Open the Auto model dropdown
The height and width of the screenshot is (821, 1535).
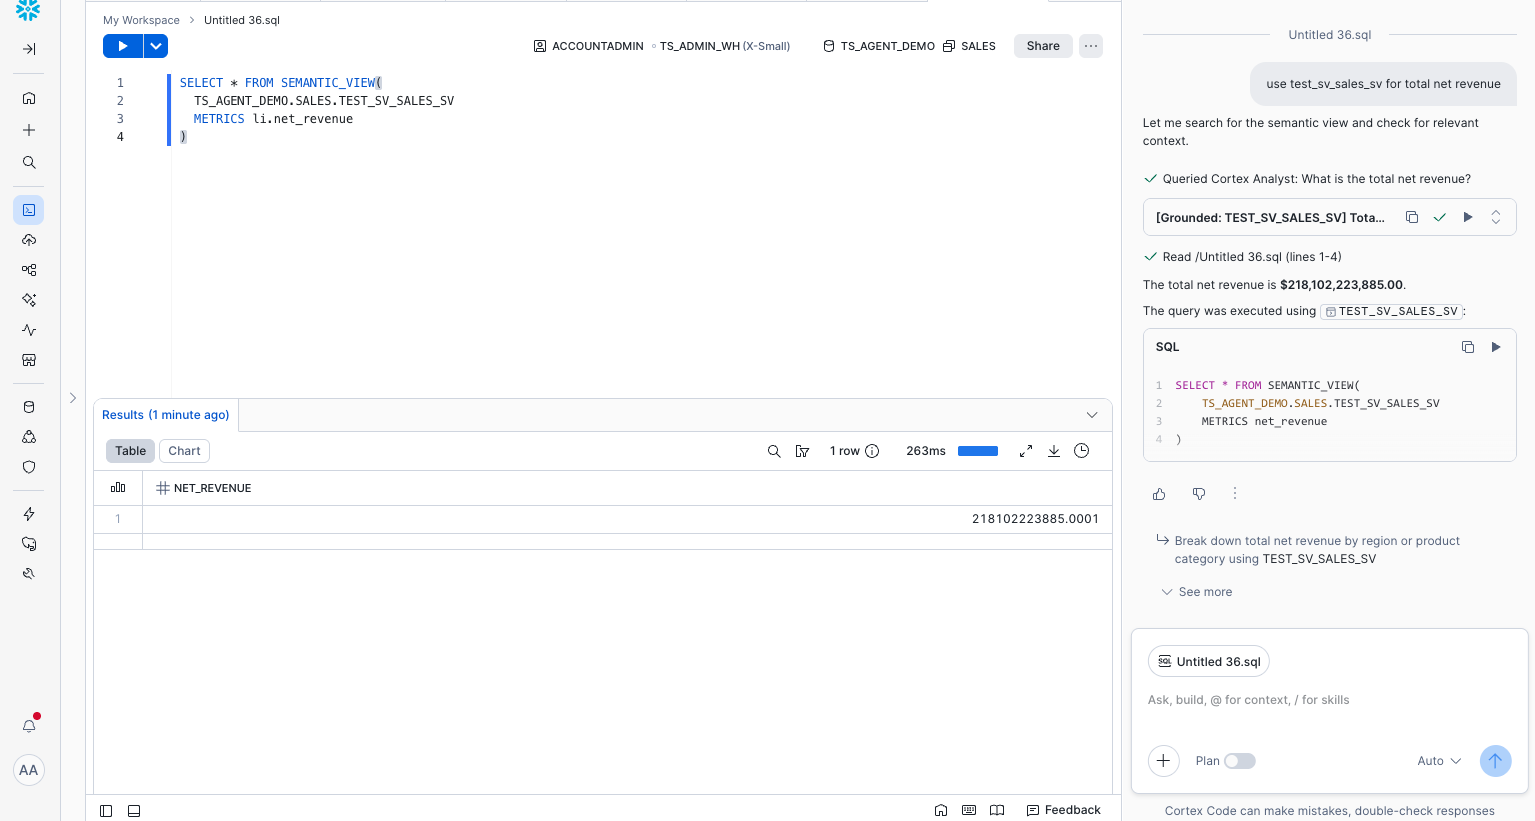click(x=1439, y=761)
